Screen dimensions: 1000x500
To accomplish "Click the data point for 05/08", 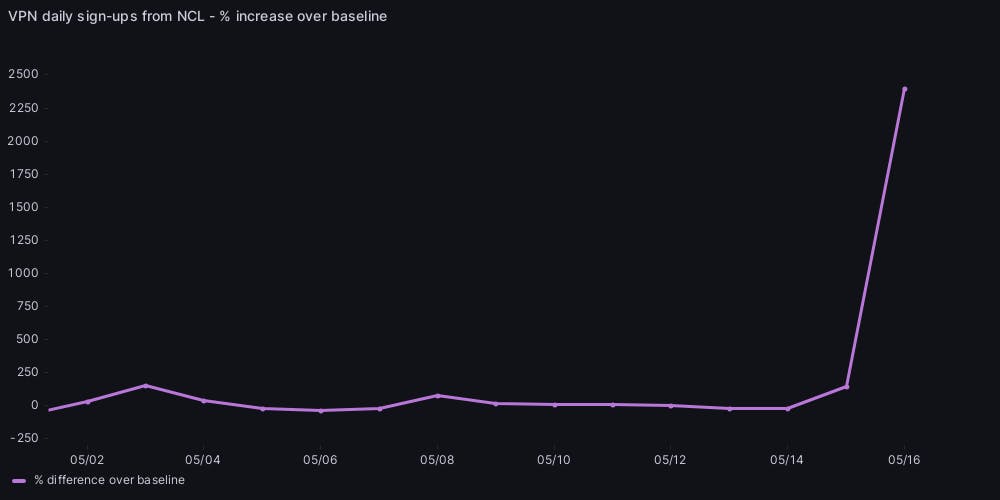I will pos(438,396).
